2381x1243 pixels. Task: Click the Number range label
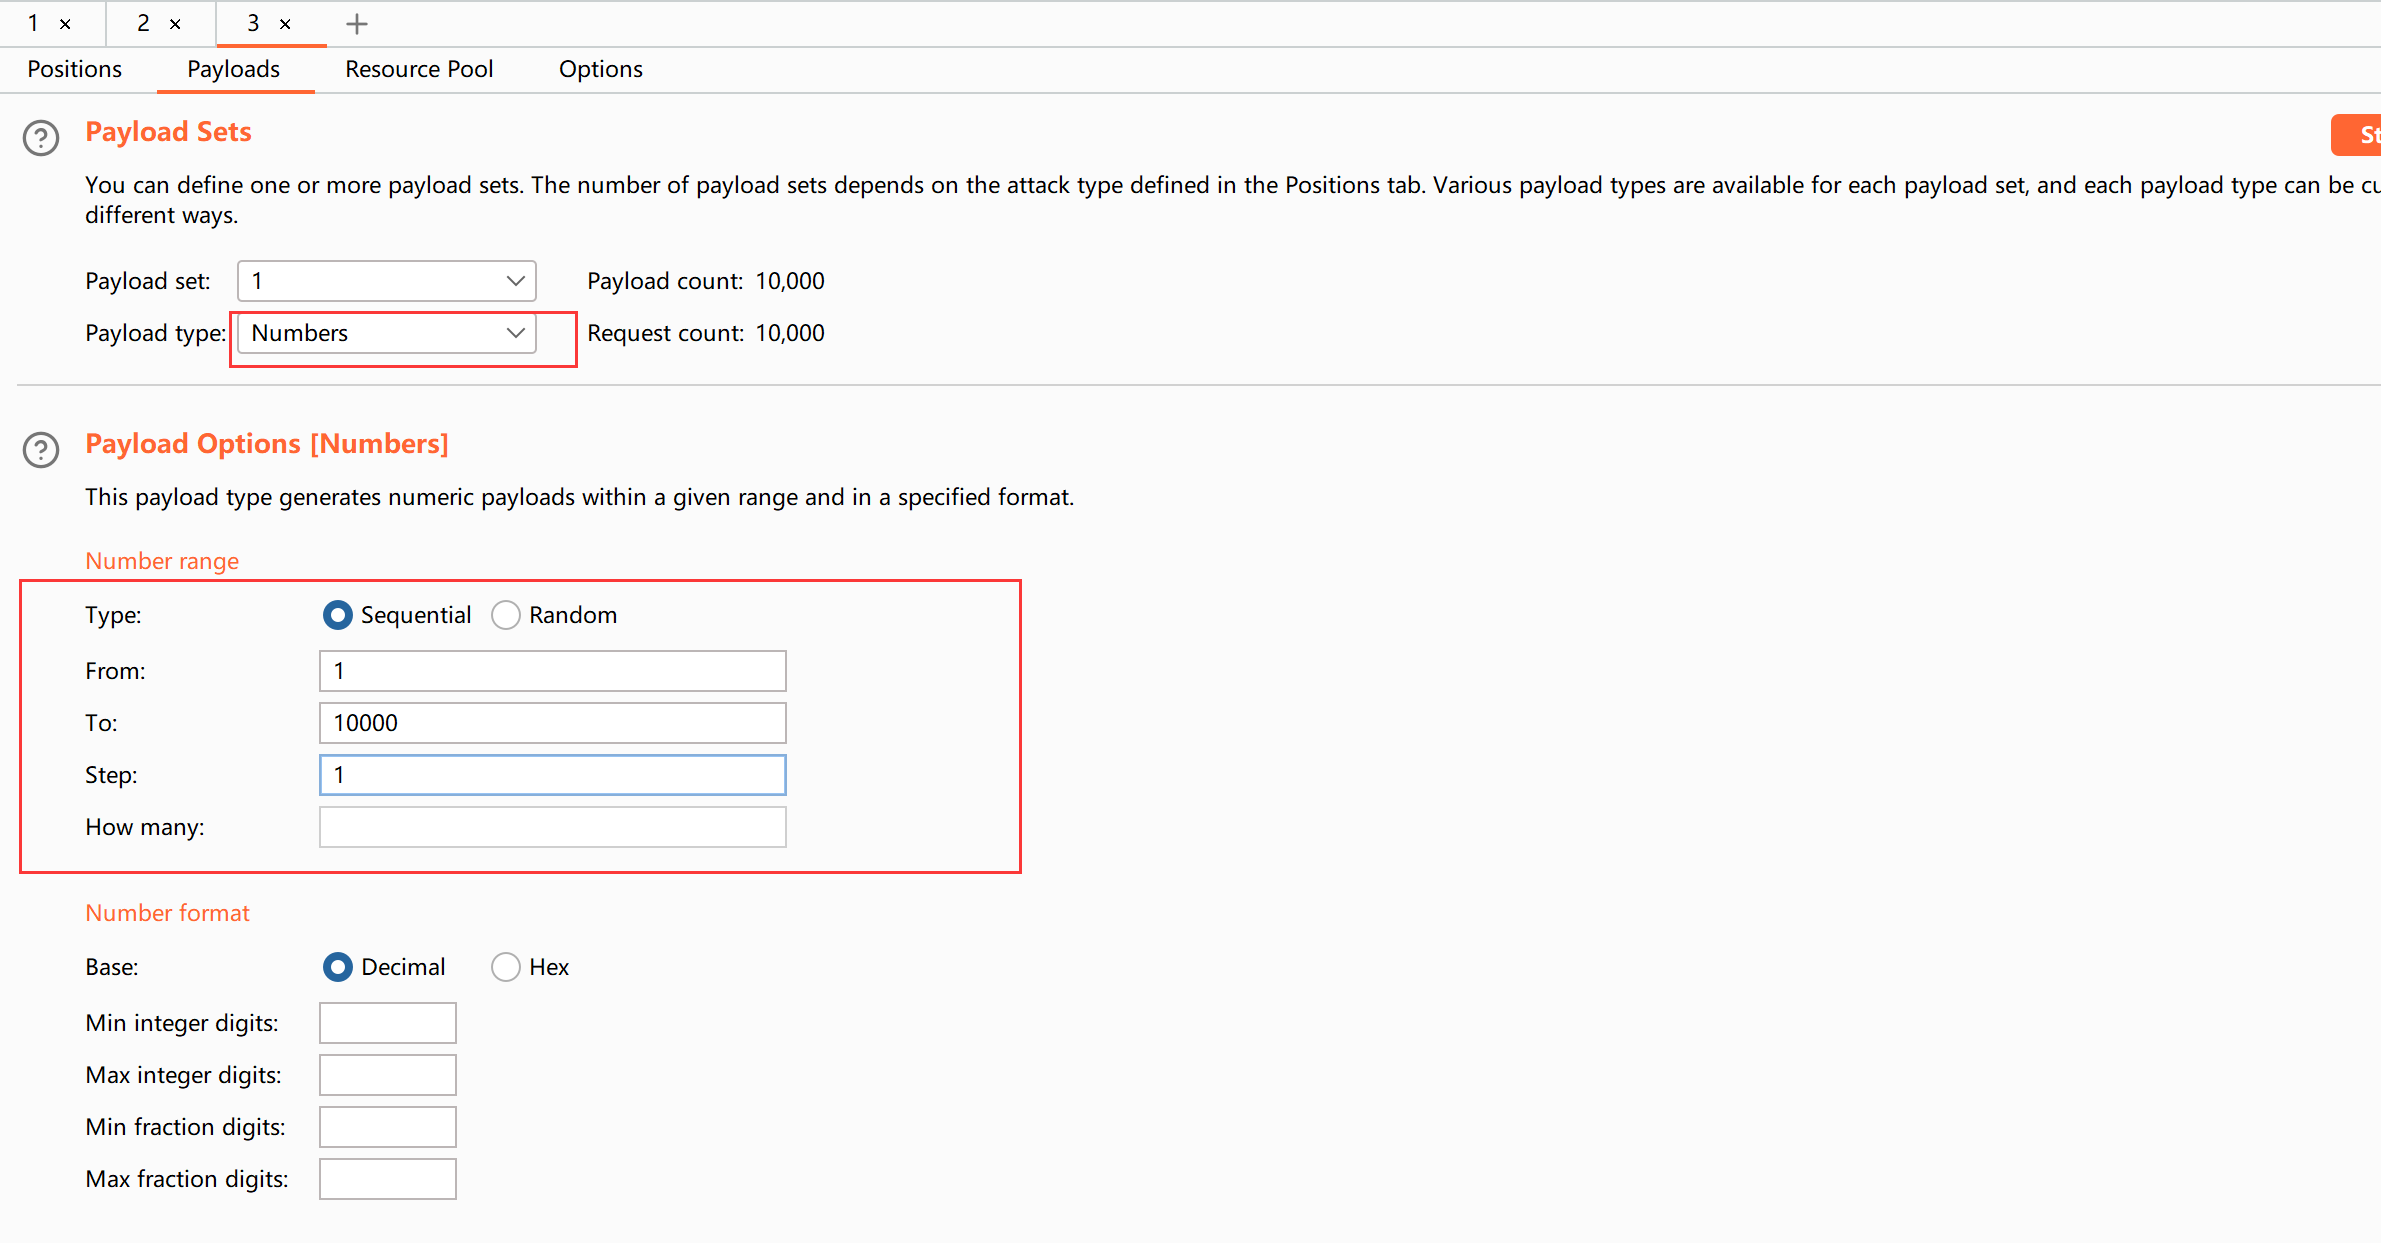pyautogui.click(x=162, y=561)
